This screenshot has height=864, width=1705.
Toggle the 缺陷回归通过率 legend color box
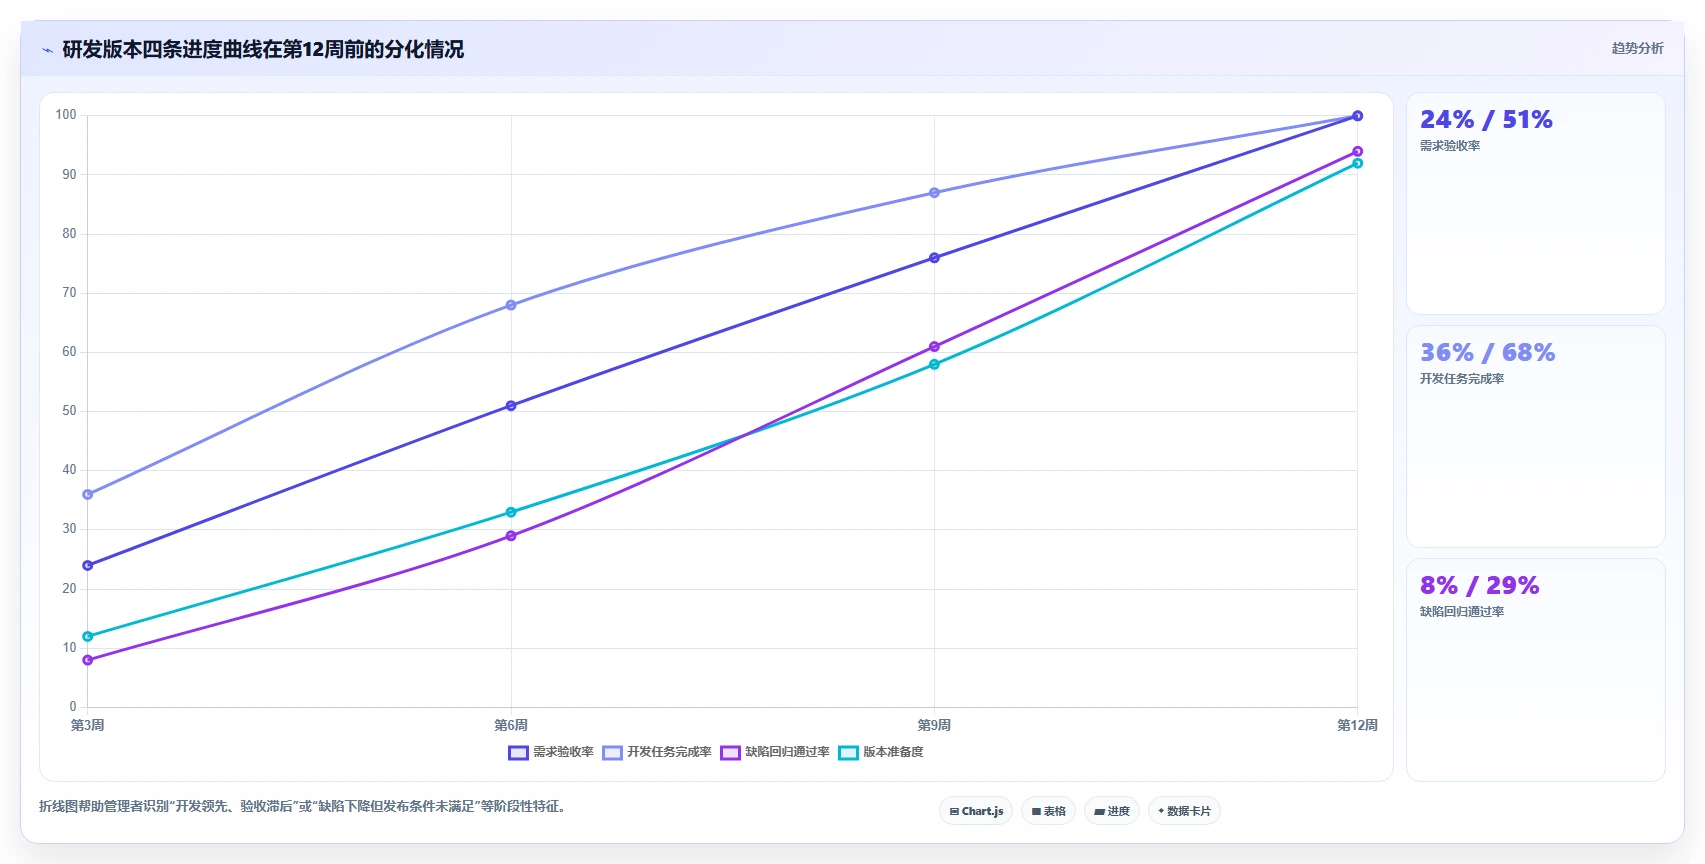point(730,752)
